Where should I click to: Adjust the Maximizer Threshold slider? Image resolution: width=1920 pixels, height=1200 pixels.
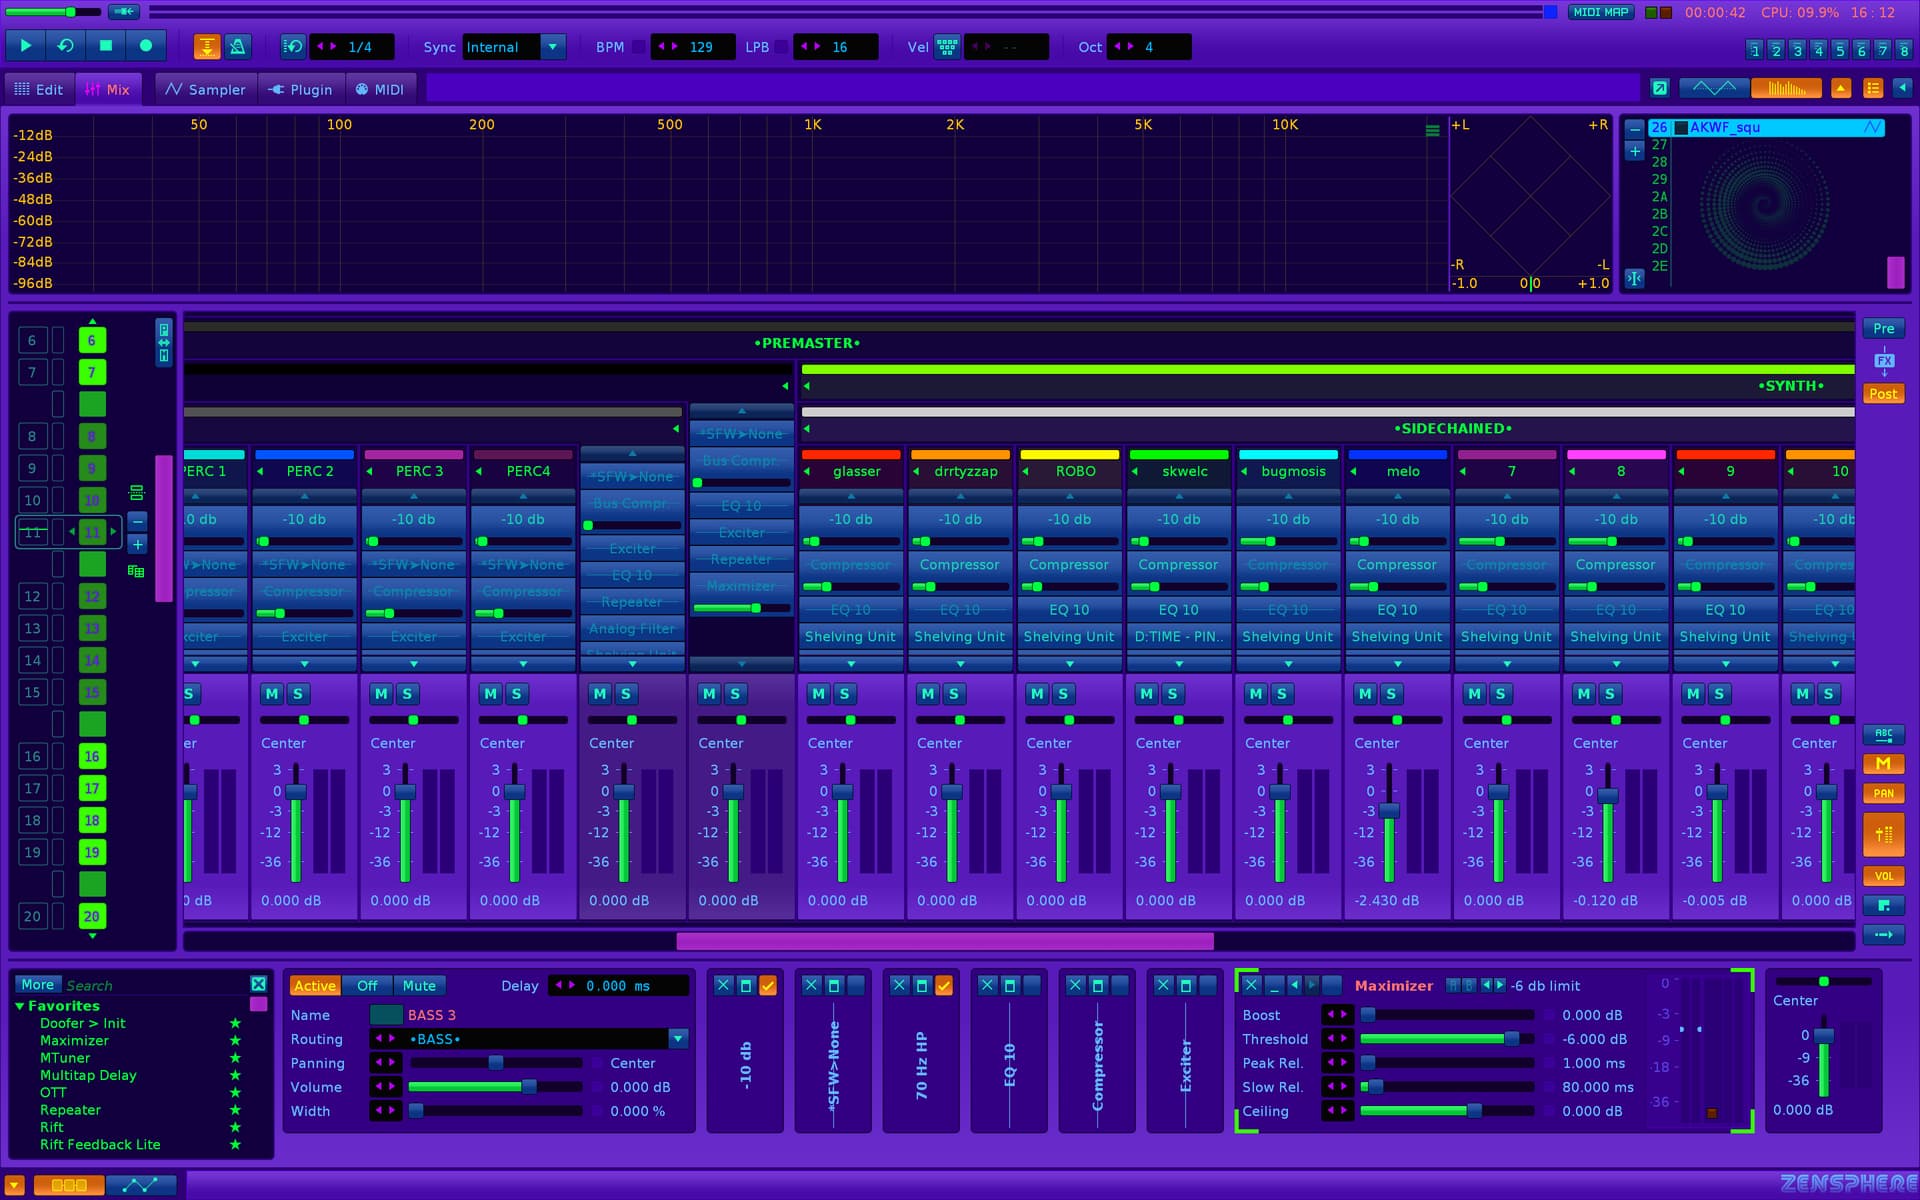point(1447,1039)
